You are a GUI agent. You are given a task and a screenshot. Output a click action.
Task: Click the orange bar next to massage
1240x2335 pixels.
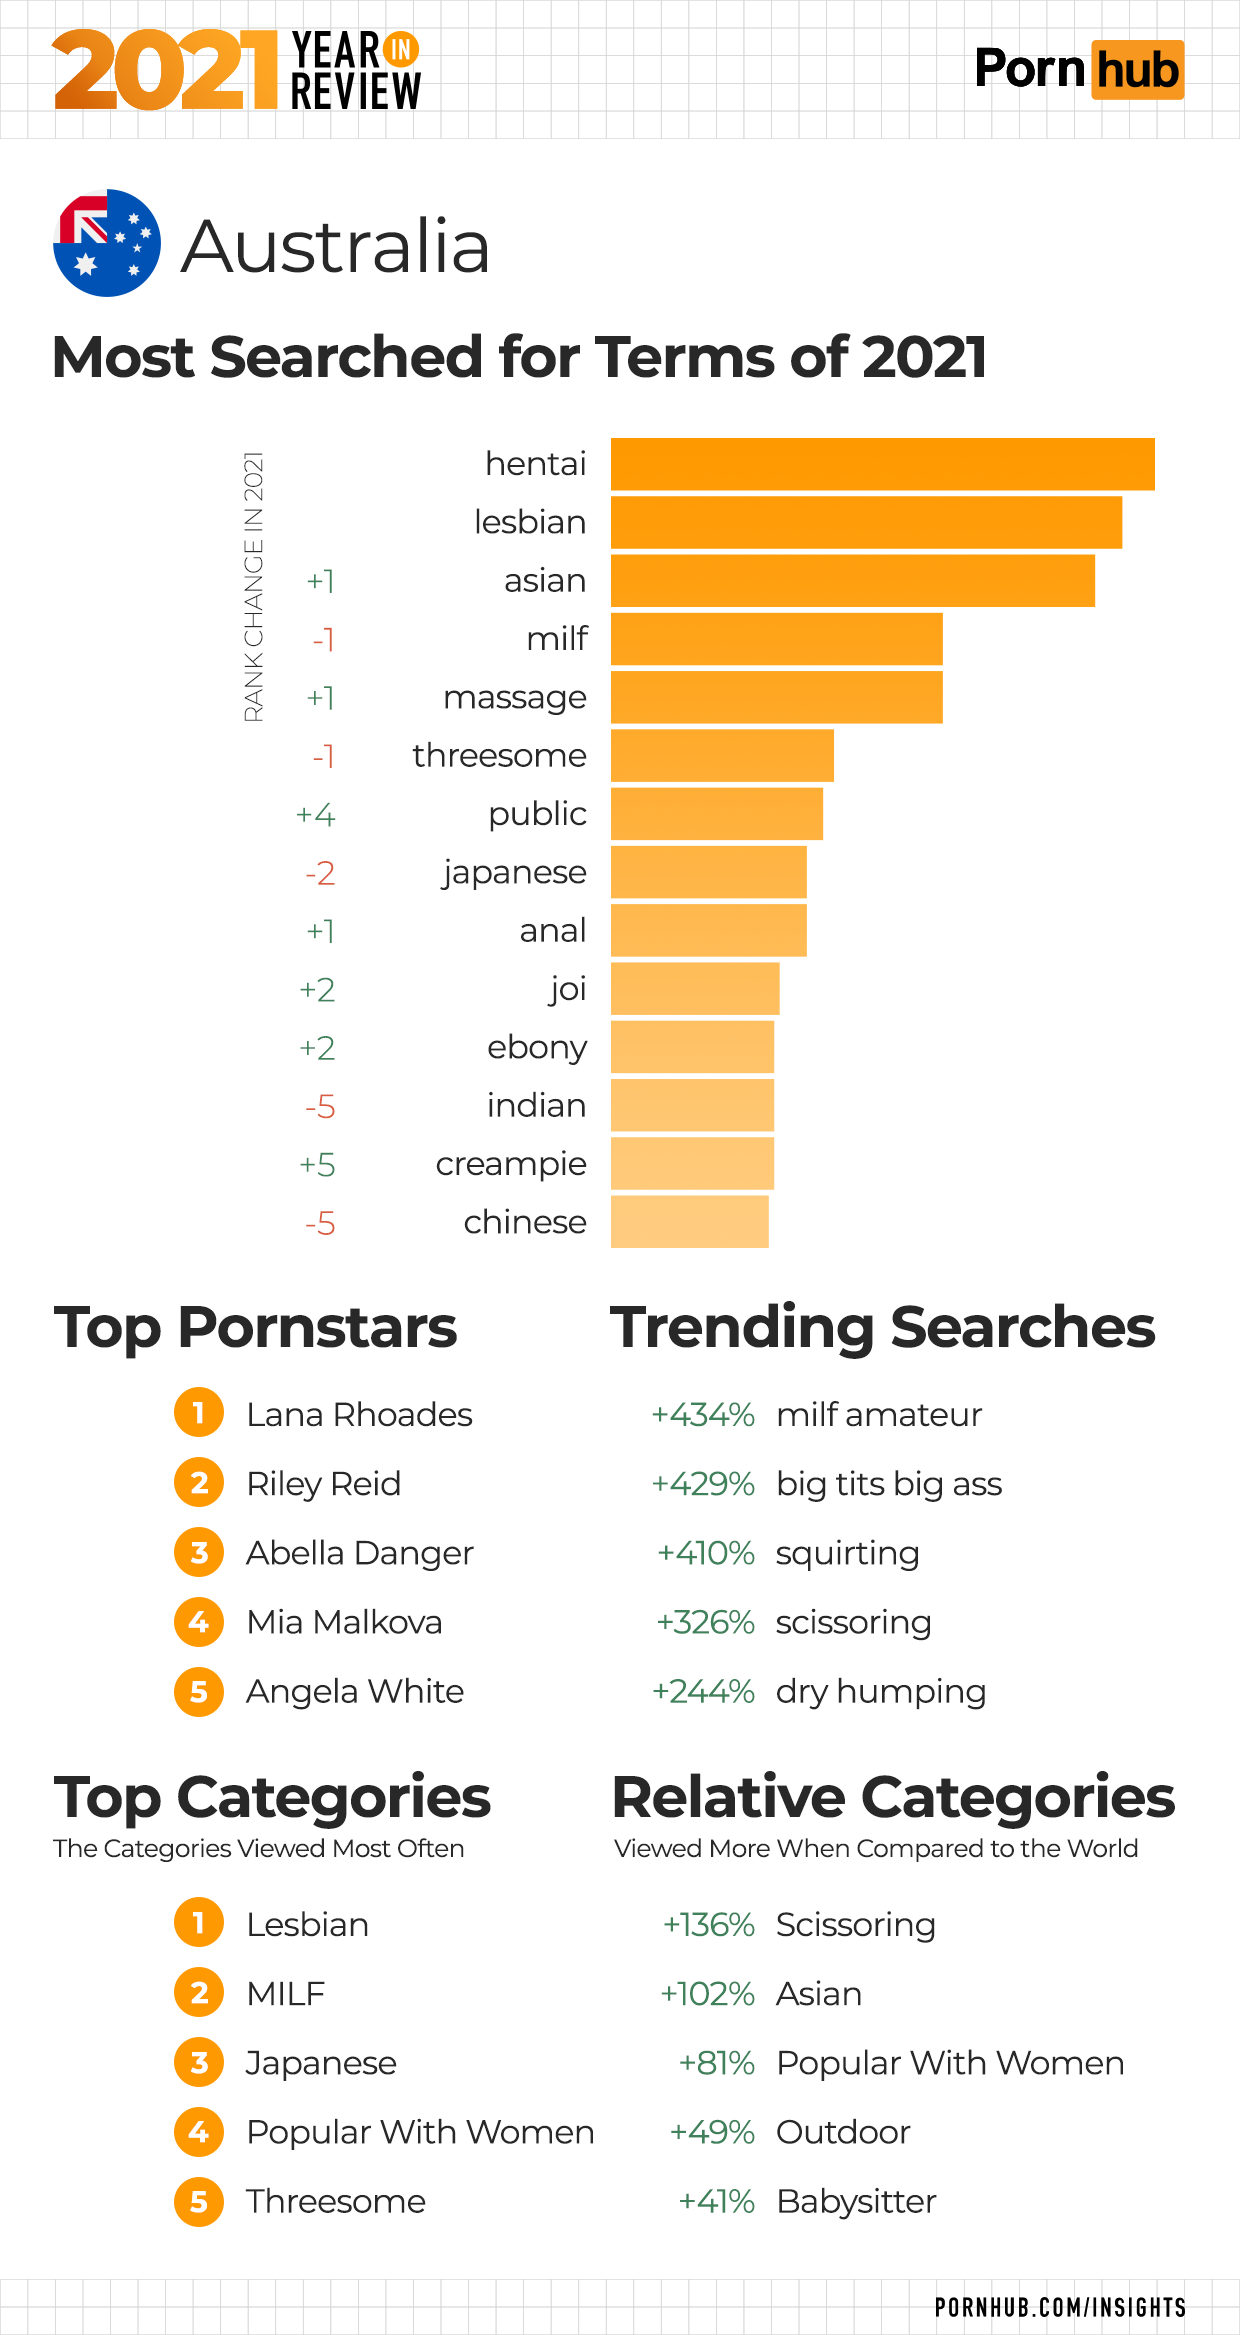(x=776, y=697)
